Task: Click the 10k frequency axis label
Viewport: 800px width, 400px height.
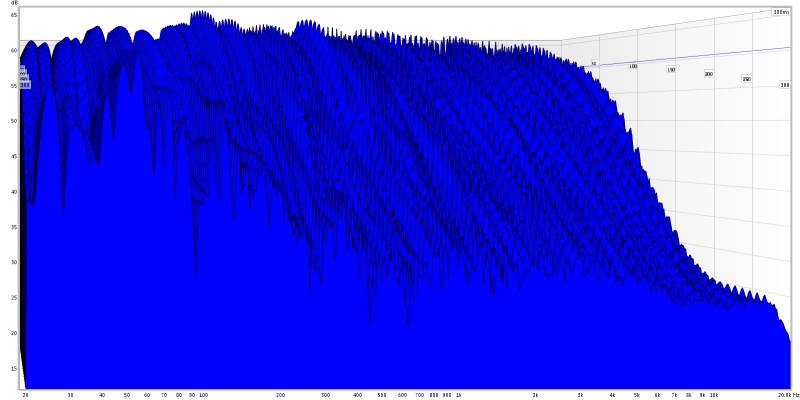Action: tap(713, 395)
